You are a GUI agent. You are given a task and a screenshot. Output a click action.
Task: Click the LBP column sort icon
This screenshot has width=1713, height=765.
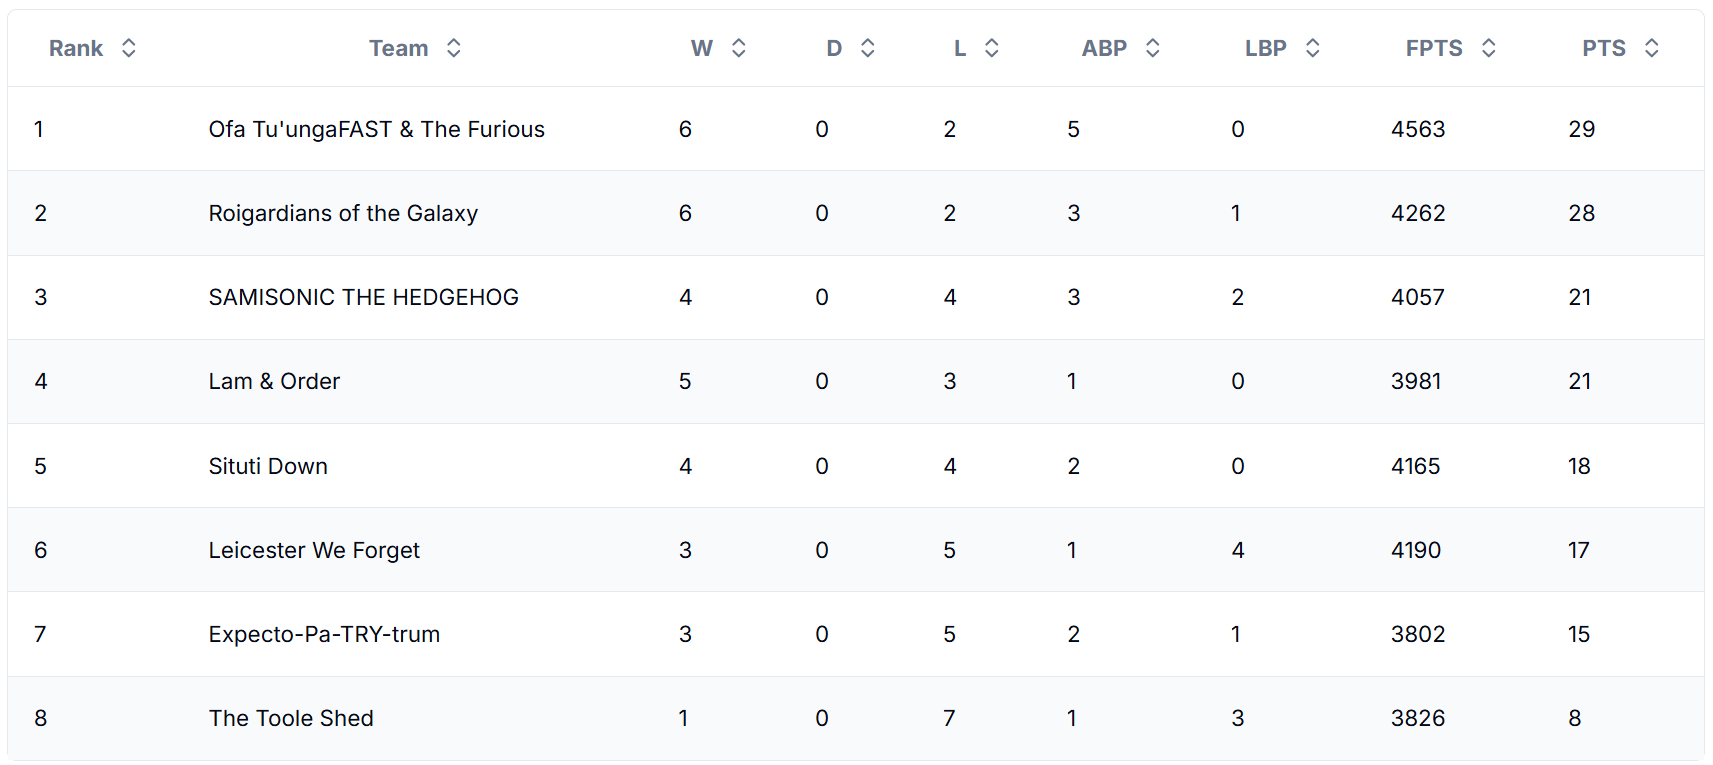[1312, 48]
